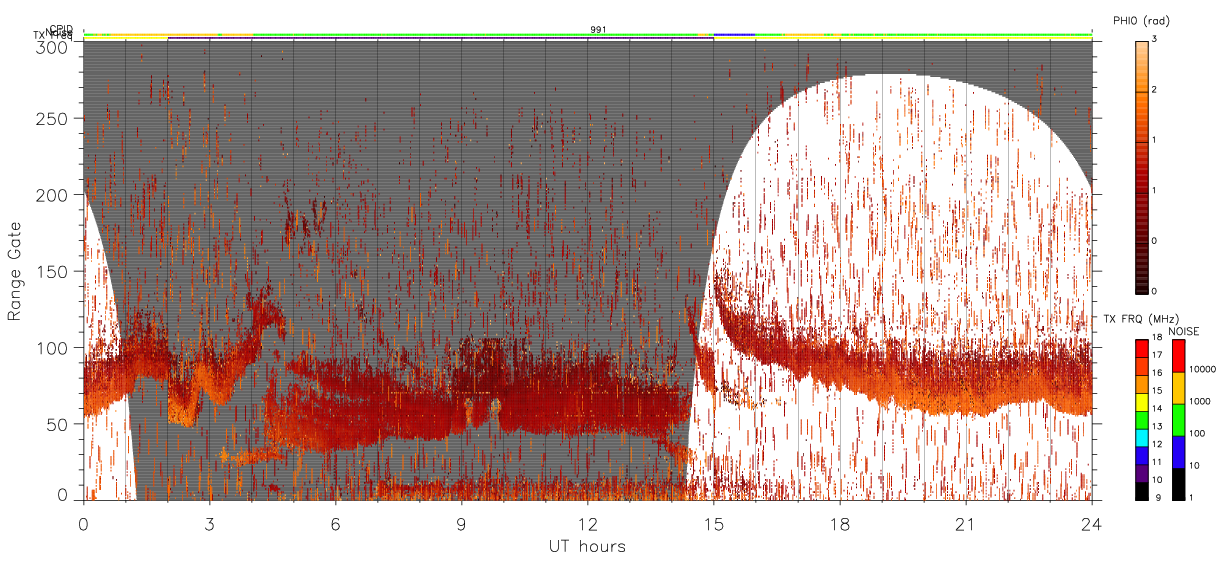This screenshot has height=567, width=1228.
Task: Click the 991 label above the plot
Action: pos(598,30)
